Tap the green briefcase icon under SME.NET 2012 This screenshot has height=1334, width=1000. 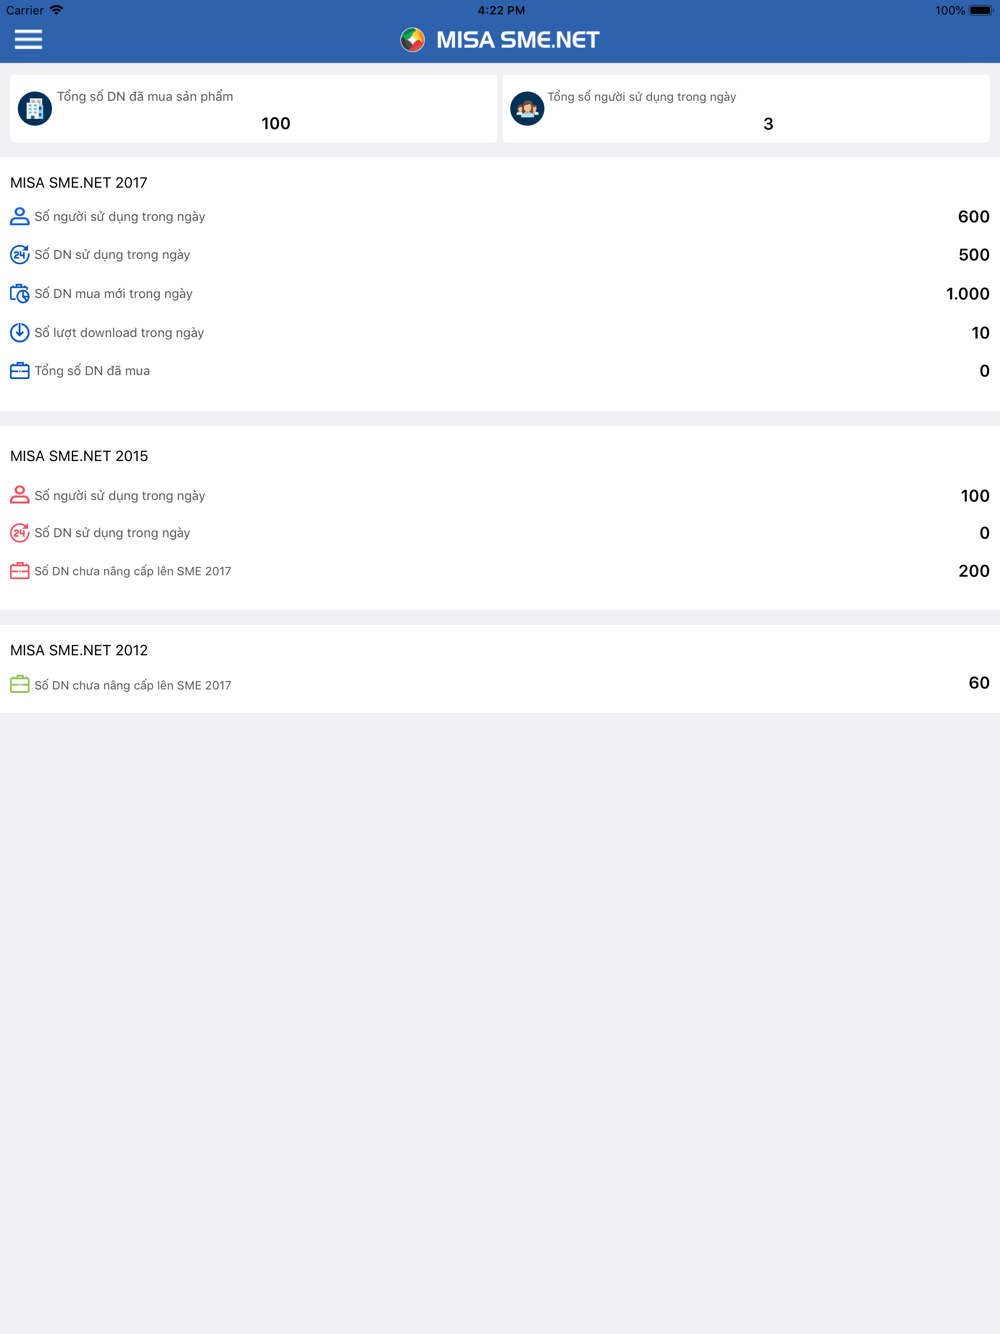(19, 685)
